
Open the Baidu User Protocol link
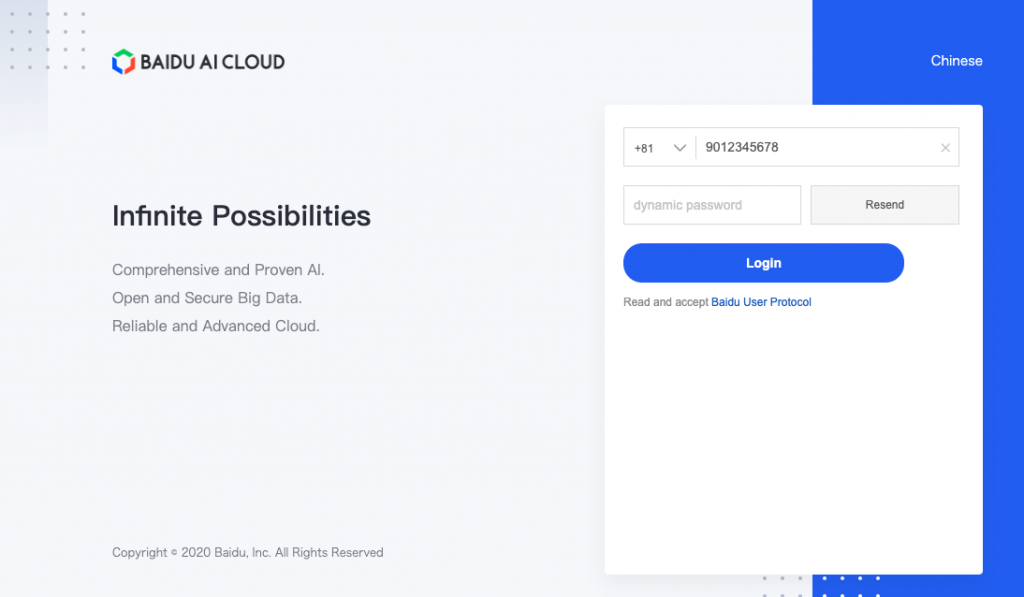[761, 302]
